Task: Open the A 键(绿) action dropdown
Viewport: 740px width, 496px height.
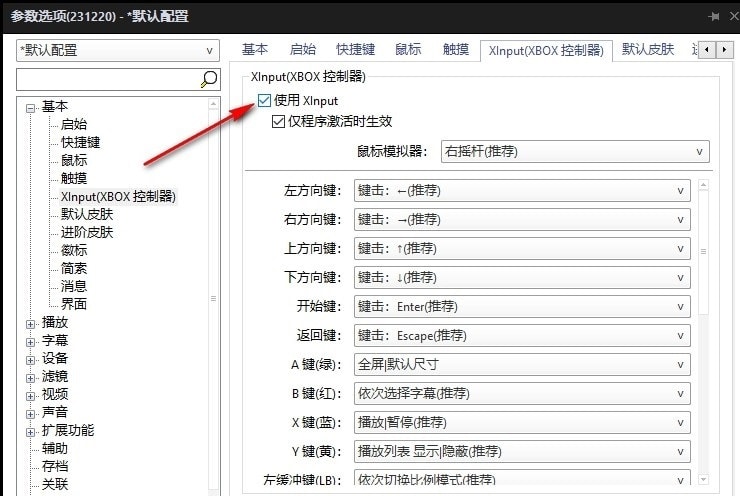Action: (x=522, y=364)
